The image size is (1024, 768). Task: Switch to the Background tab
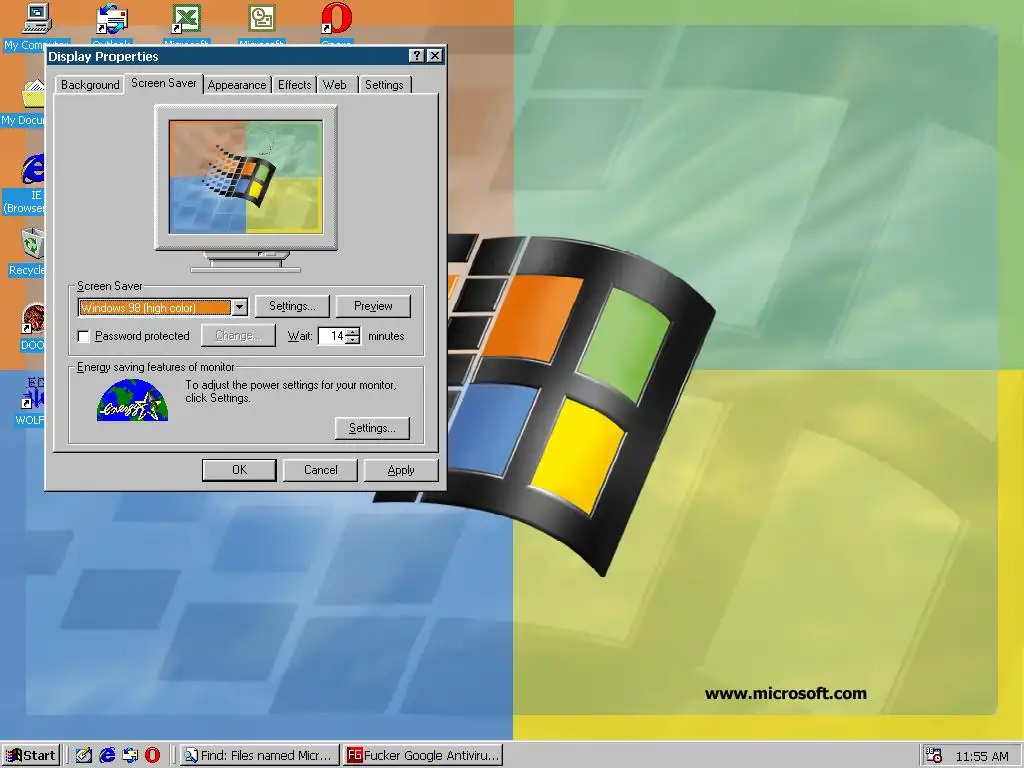click(x=90, y=85)
